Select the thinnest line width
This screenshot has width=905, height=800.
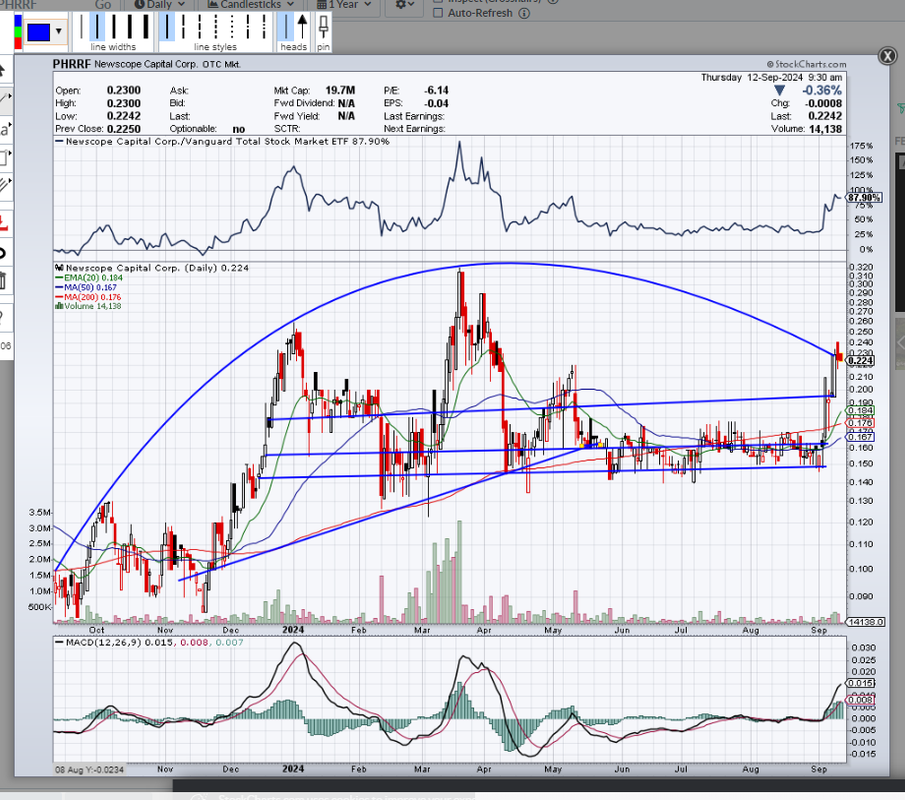pyautogui.click(x=81, y=27)
